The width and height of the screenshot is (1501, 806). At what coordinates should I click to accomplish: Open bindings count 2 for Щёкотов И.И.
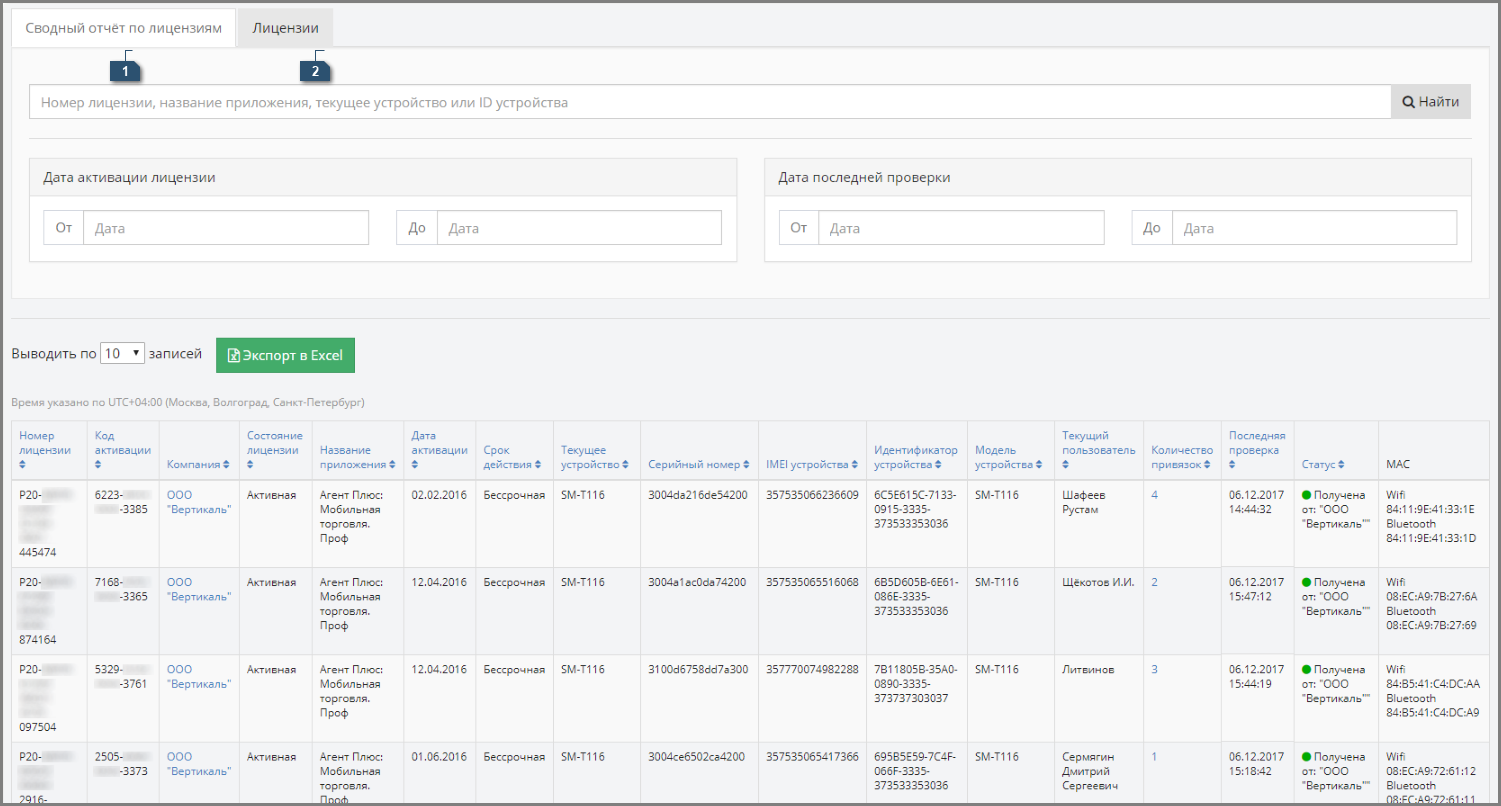(x=1154, y=582)
